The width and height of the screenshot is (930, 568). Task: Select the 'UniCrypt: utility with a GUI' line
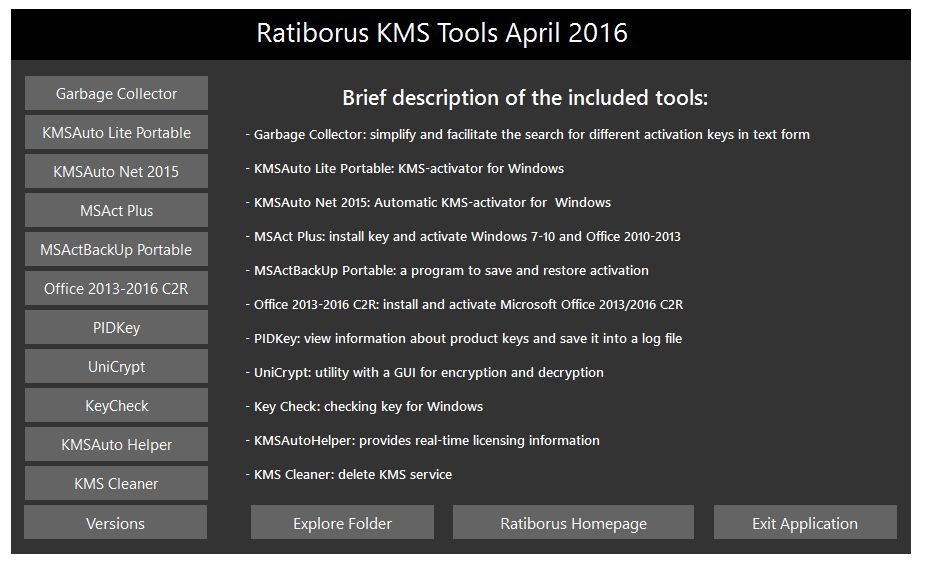click(x=425, y=372)
